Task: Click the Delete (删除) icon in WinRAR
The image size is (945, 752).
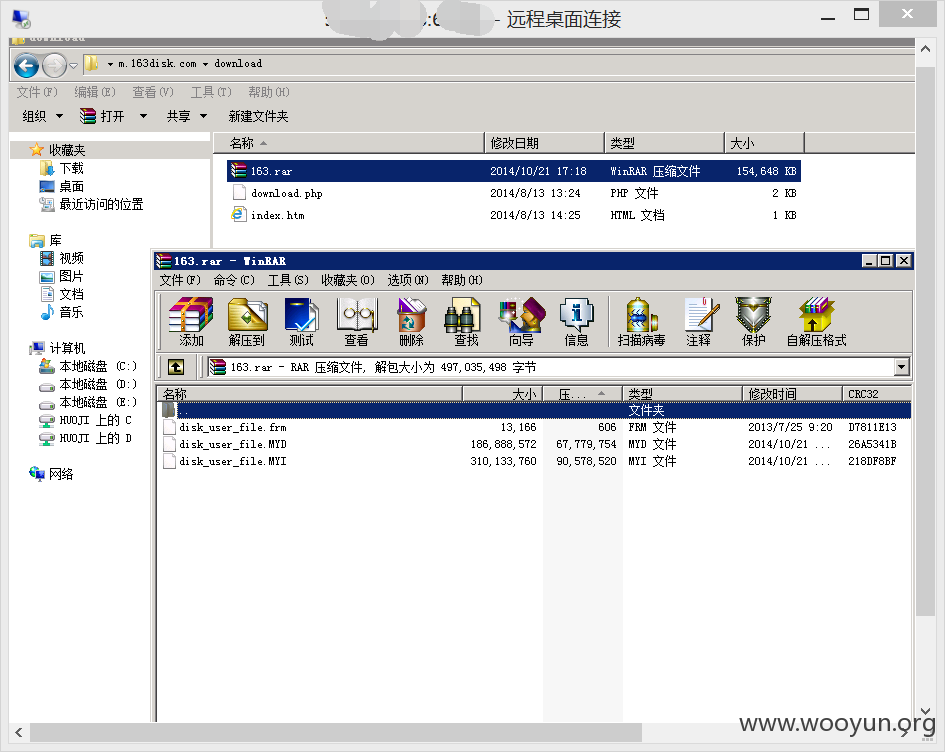Action: click(x=412, y=322)
